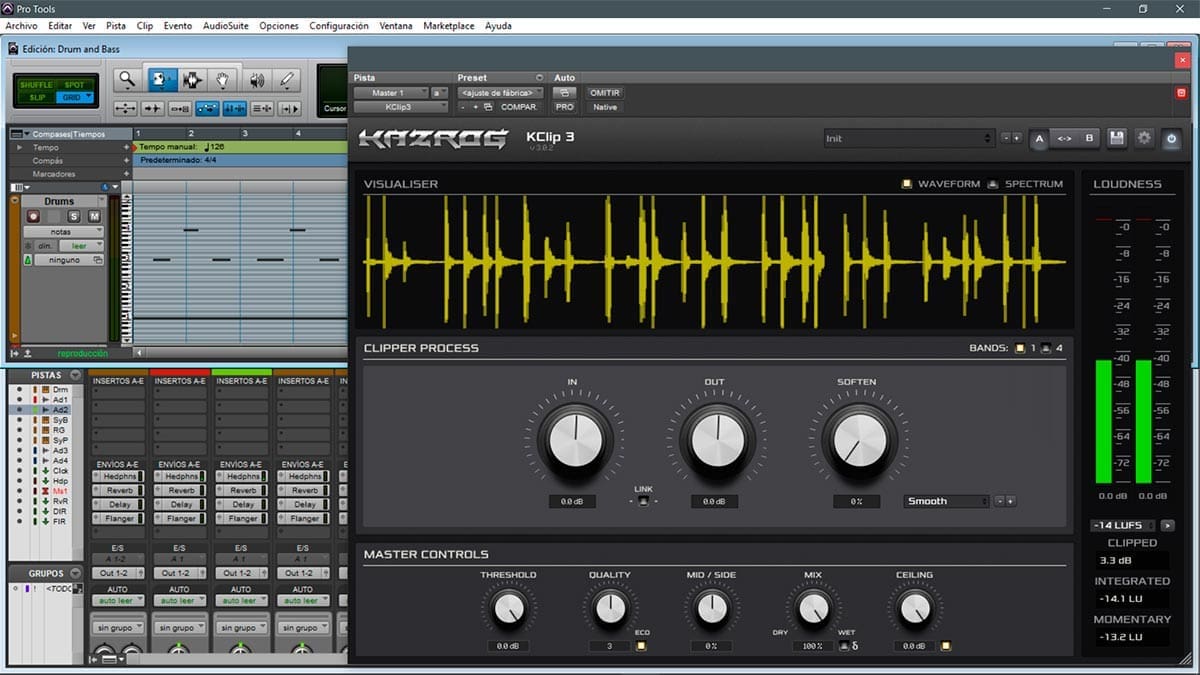Select GRID edit mode

(73, 97)
